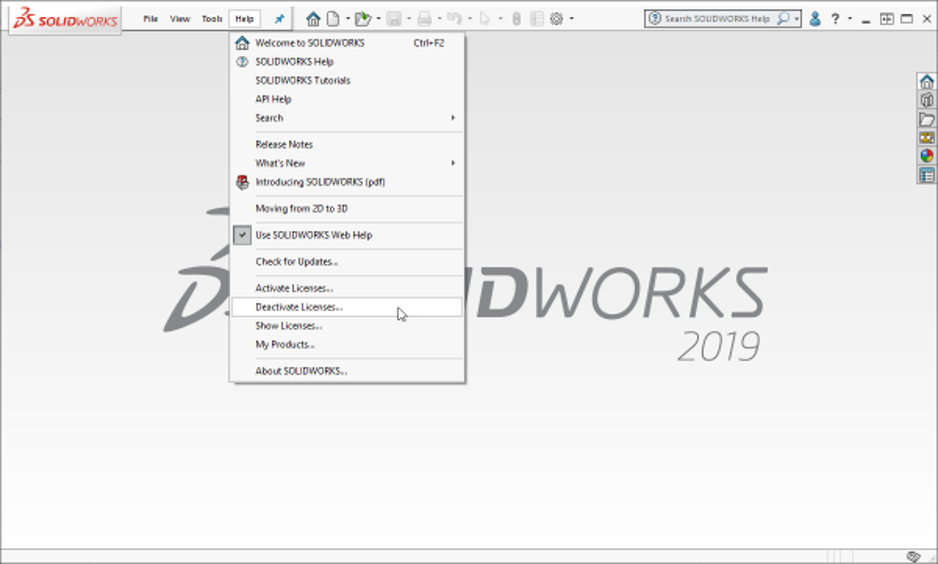Click magnifier icon in search box
Image resolution: width=938 pixels, height=564 pixels.
(x=782, y=19)
